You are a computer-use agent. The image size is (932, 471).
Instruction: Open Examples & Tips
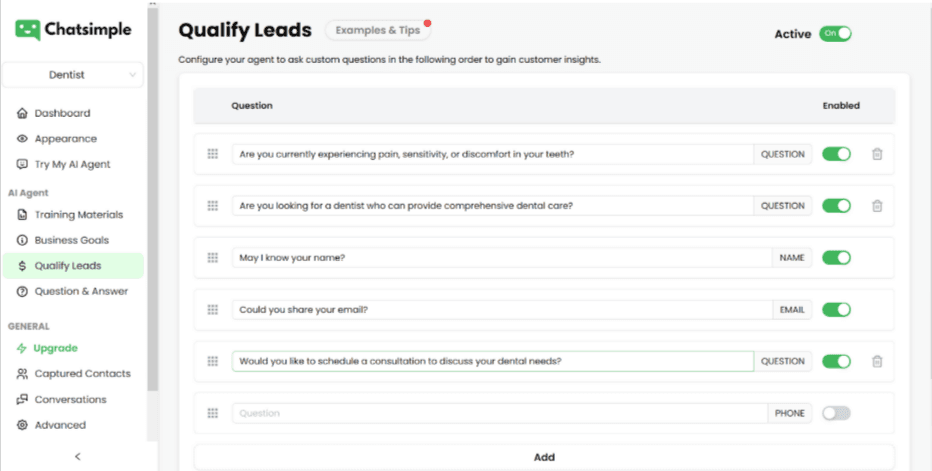click(376, 31)
